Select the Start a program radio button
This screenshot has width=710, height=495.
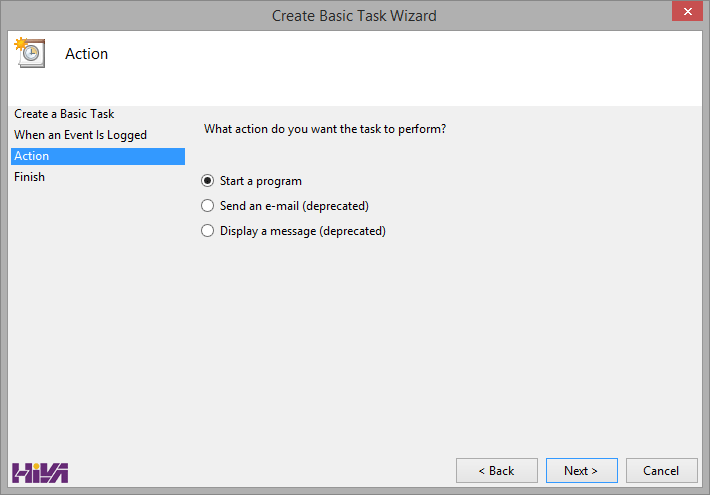pos(208,181)
